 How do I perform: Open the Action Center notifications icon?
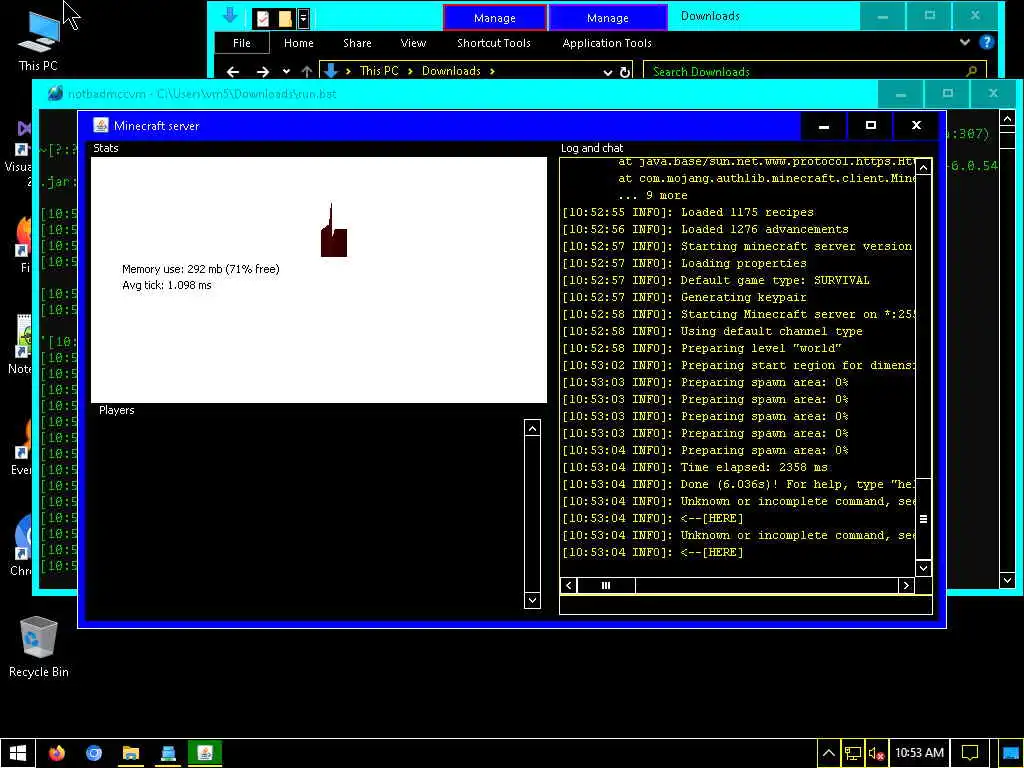point(970,754)
